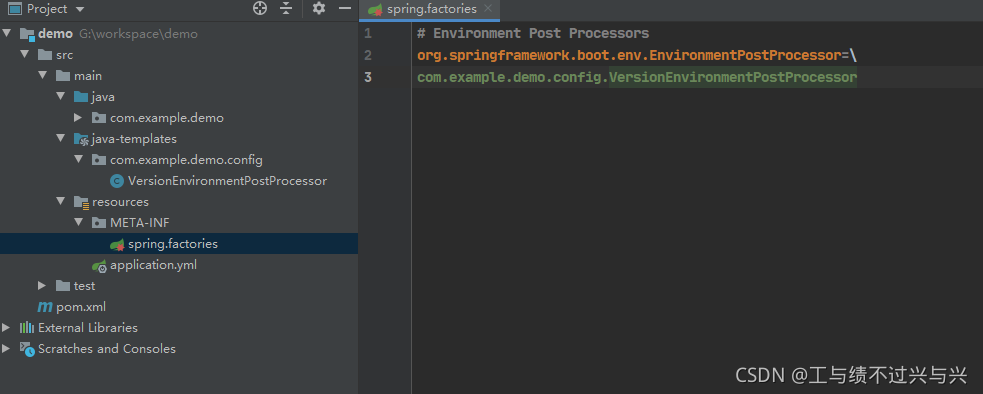Collapse the src folder arrow
This screenshot has height=394, width=983.
24,55
